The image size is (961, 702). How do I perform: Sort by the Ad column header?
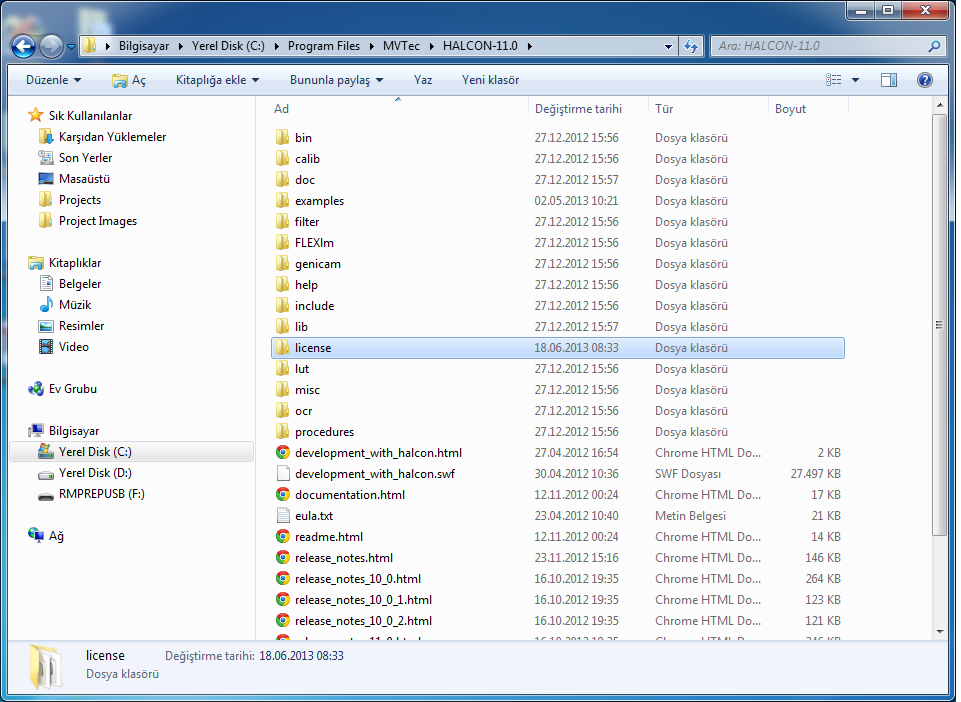[x=398, y=109]
